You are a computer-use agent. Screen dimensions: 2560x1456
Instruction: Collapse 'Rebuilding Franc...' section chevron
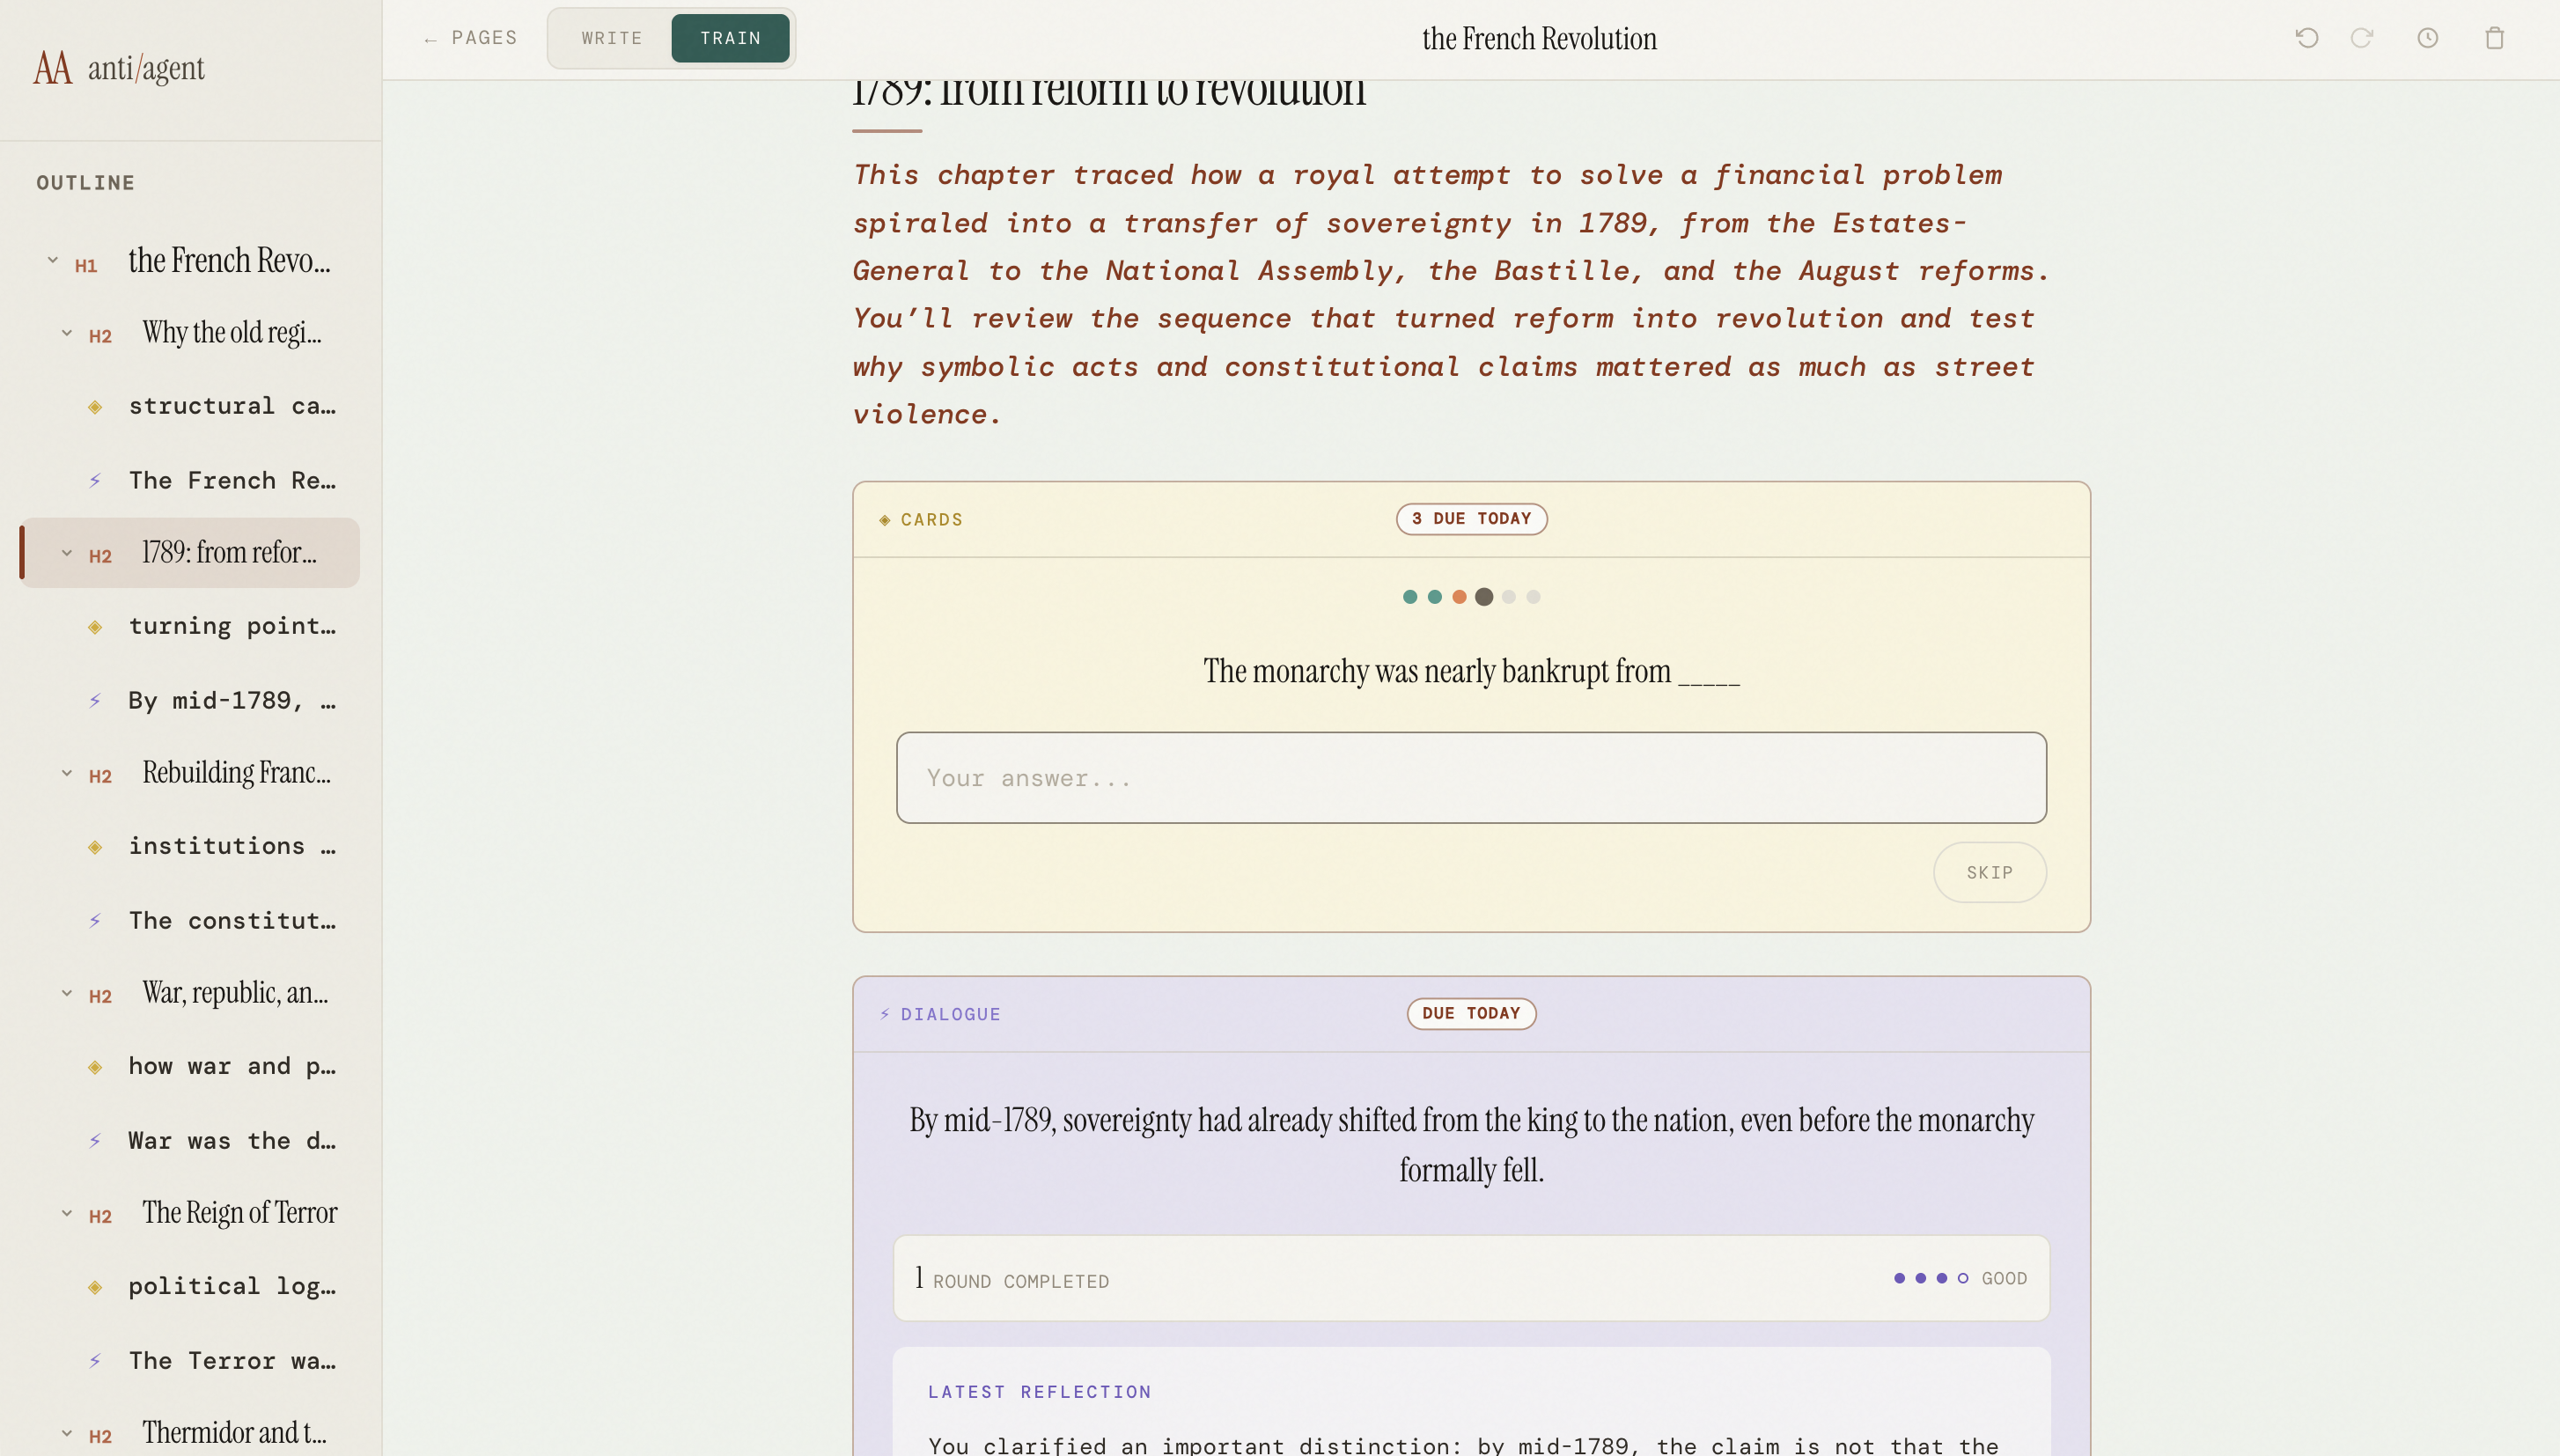[67, 773]
